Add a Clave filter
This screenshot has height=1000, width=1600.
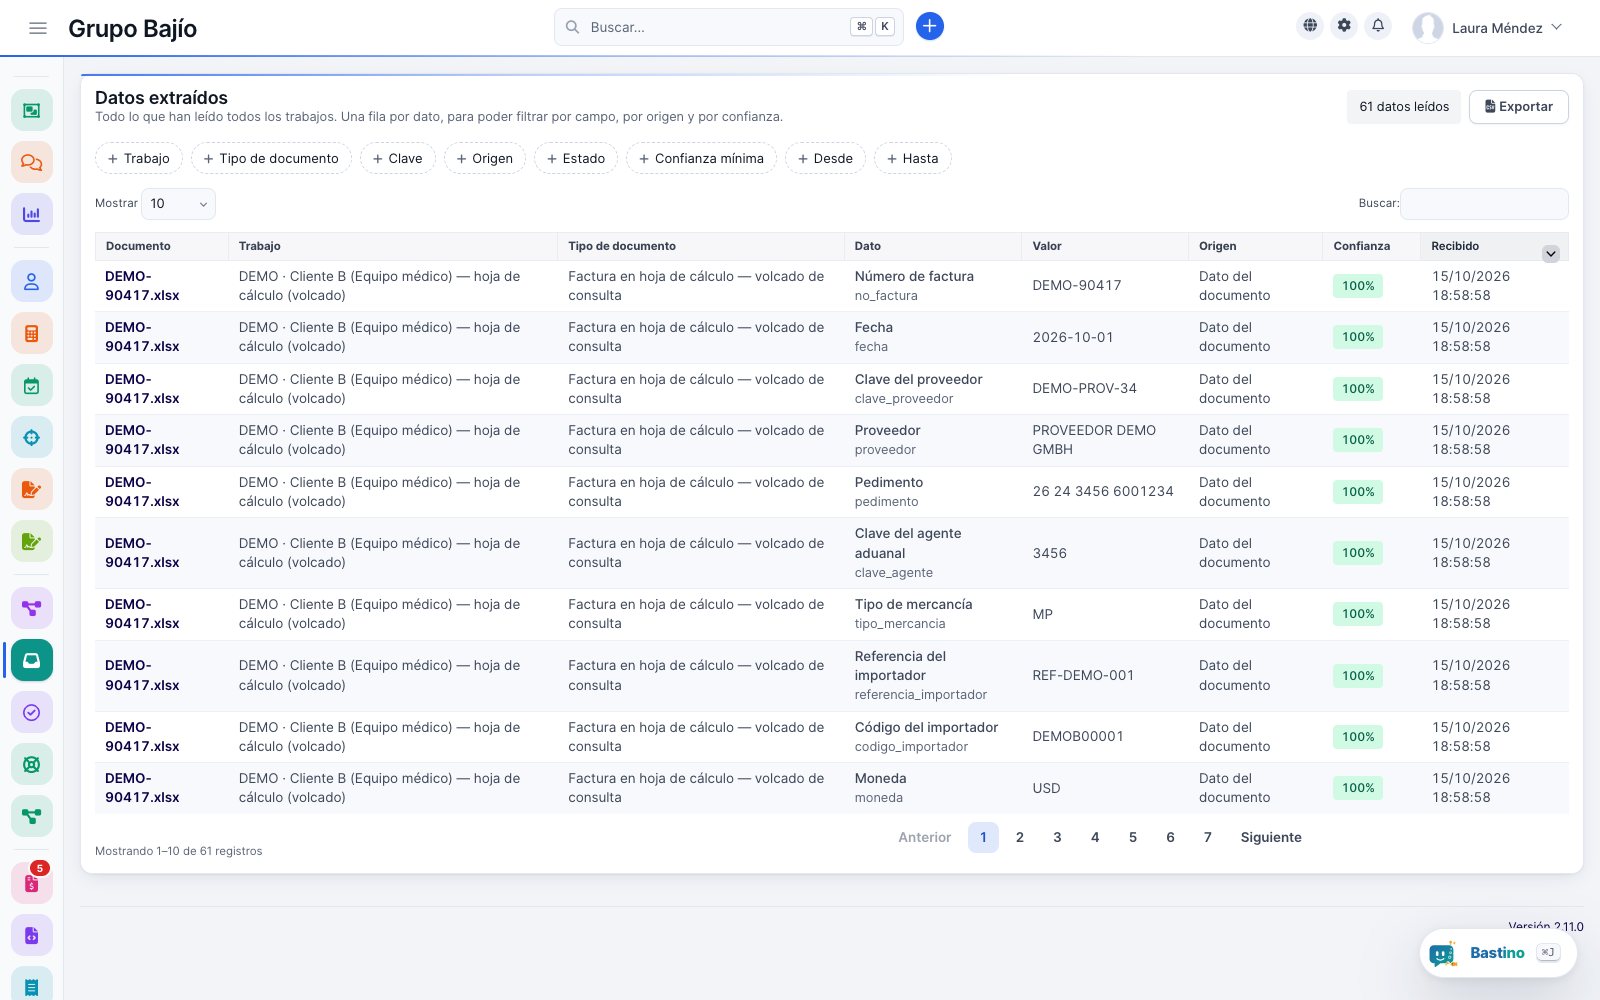tap(398, 158)
